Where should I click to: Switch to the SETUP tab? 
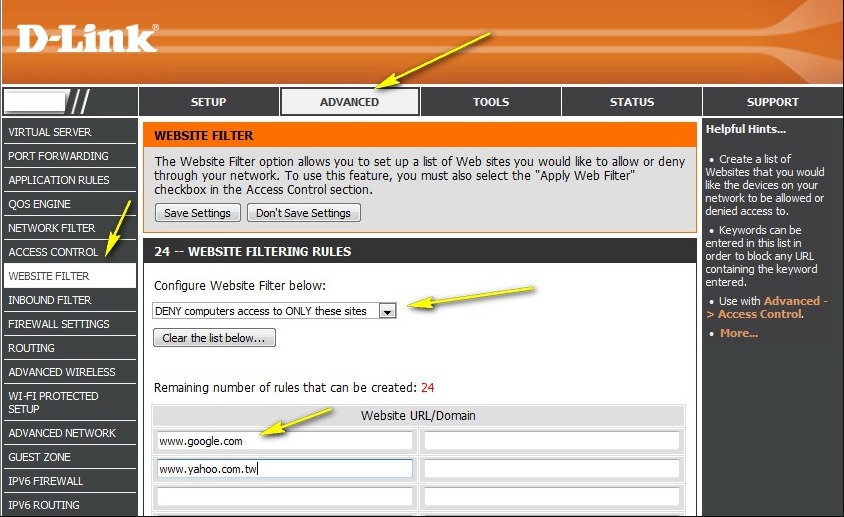[x=208, y=102]
